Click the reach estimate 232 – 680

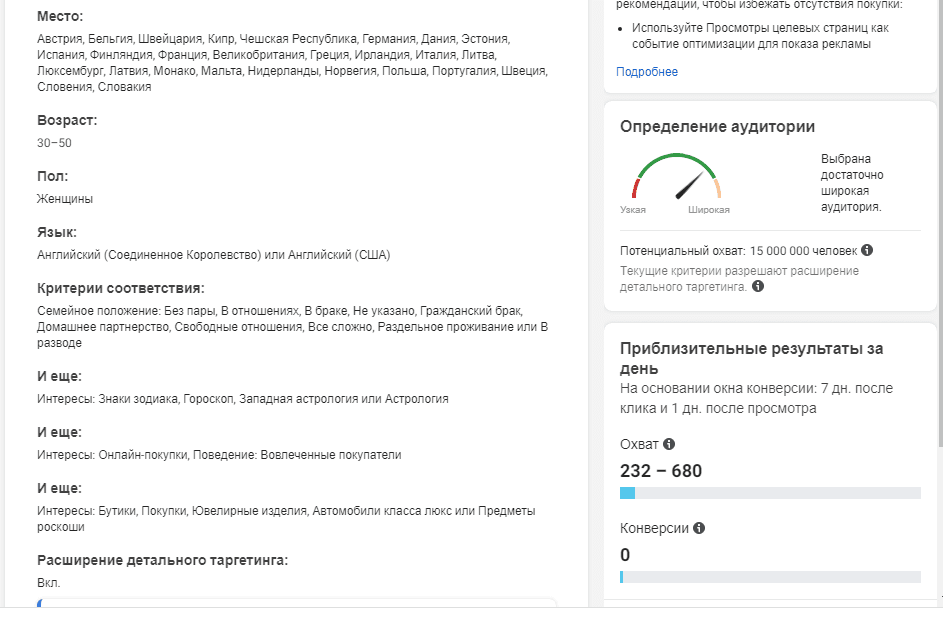tap(661, 471)
